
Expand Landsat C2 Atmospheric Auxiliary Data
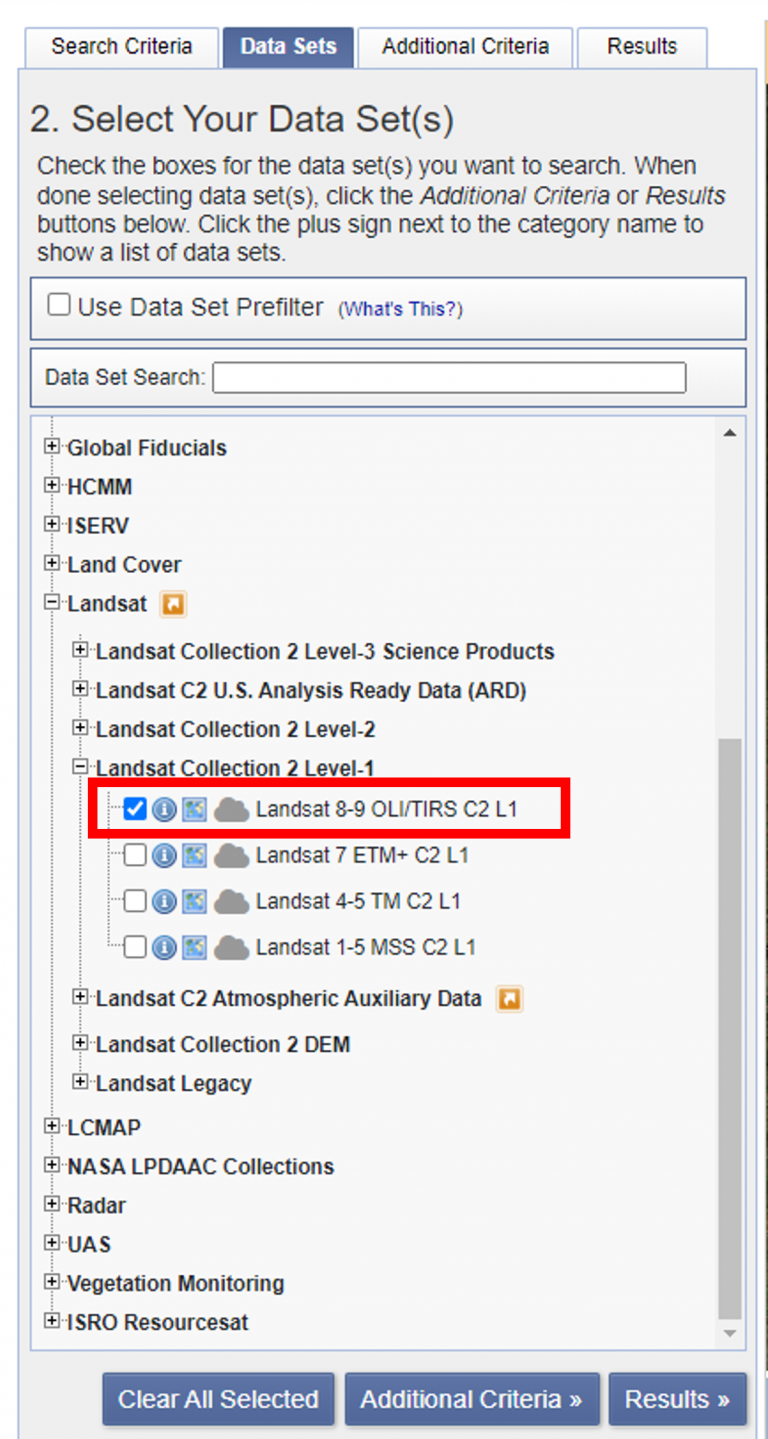coord(81,997)
